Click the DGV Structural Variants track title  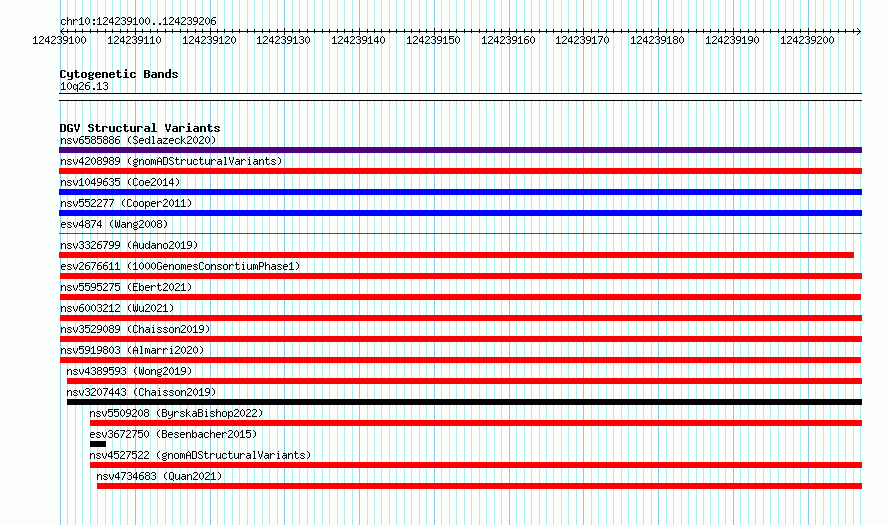coord(140,128)
